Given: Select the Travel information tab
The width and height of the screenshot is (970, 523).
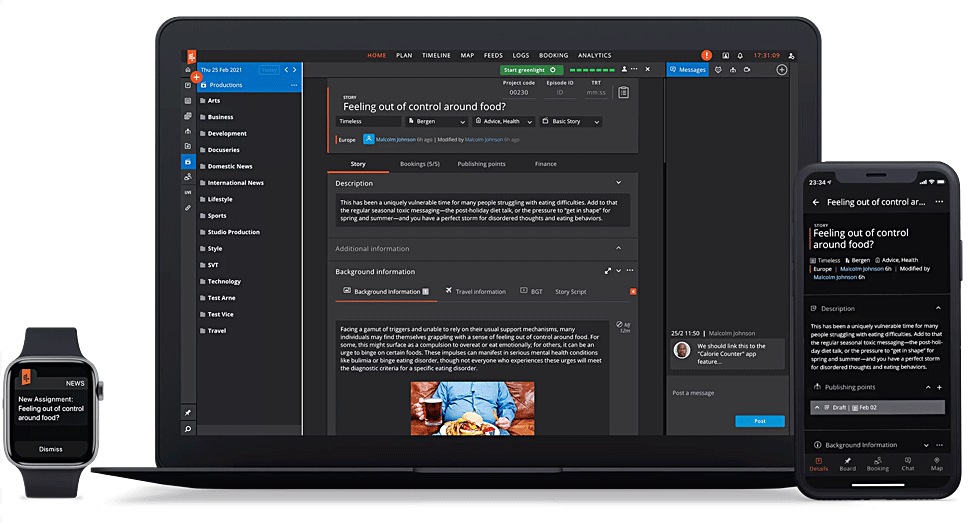Looking at the screenshot, I should coord(476,292).
